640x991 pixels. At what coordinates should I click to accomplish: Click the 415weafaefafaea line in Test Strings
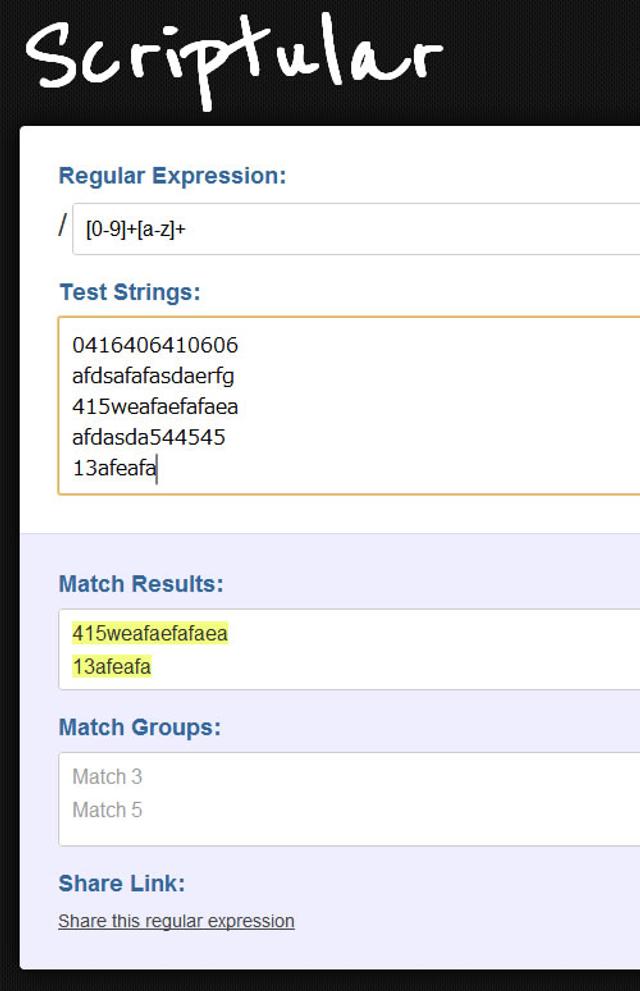point(155,406)
